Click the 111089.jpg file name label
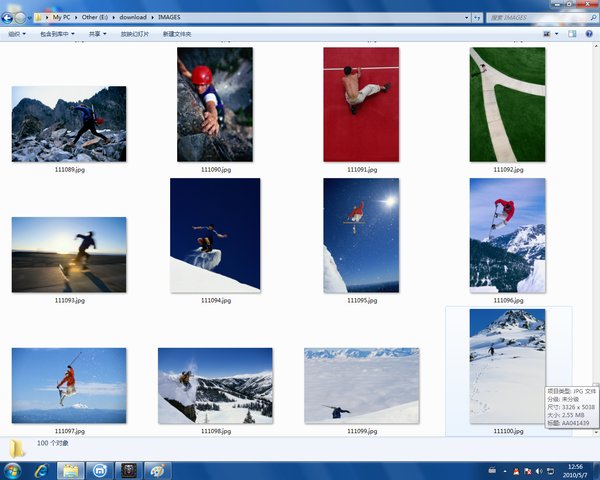The width and height of the screenshot is (600, 480). click(x=70, y=170)
